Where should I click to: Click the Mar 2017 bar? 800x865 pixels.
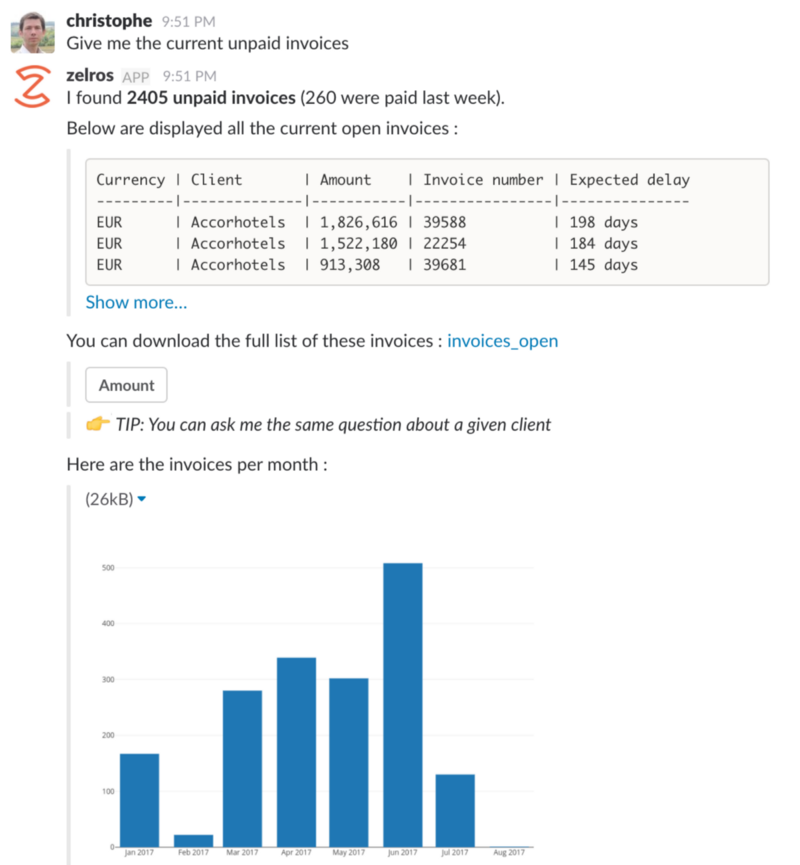coord(243,768)
